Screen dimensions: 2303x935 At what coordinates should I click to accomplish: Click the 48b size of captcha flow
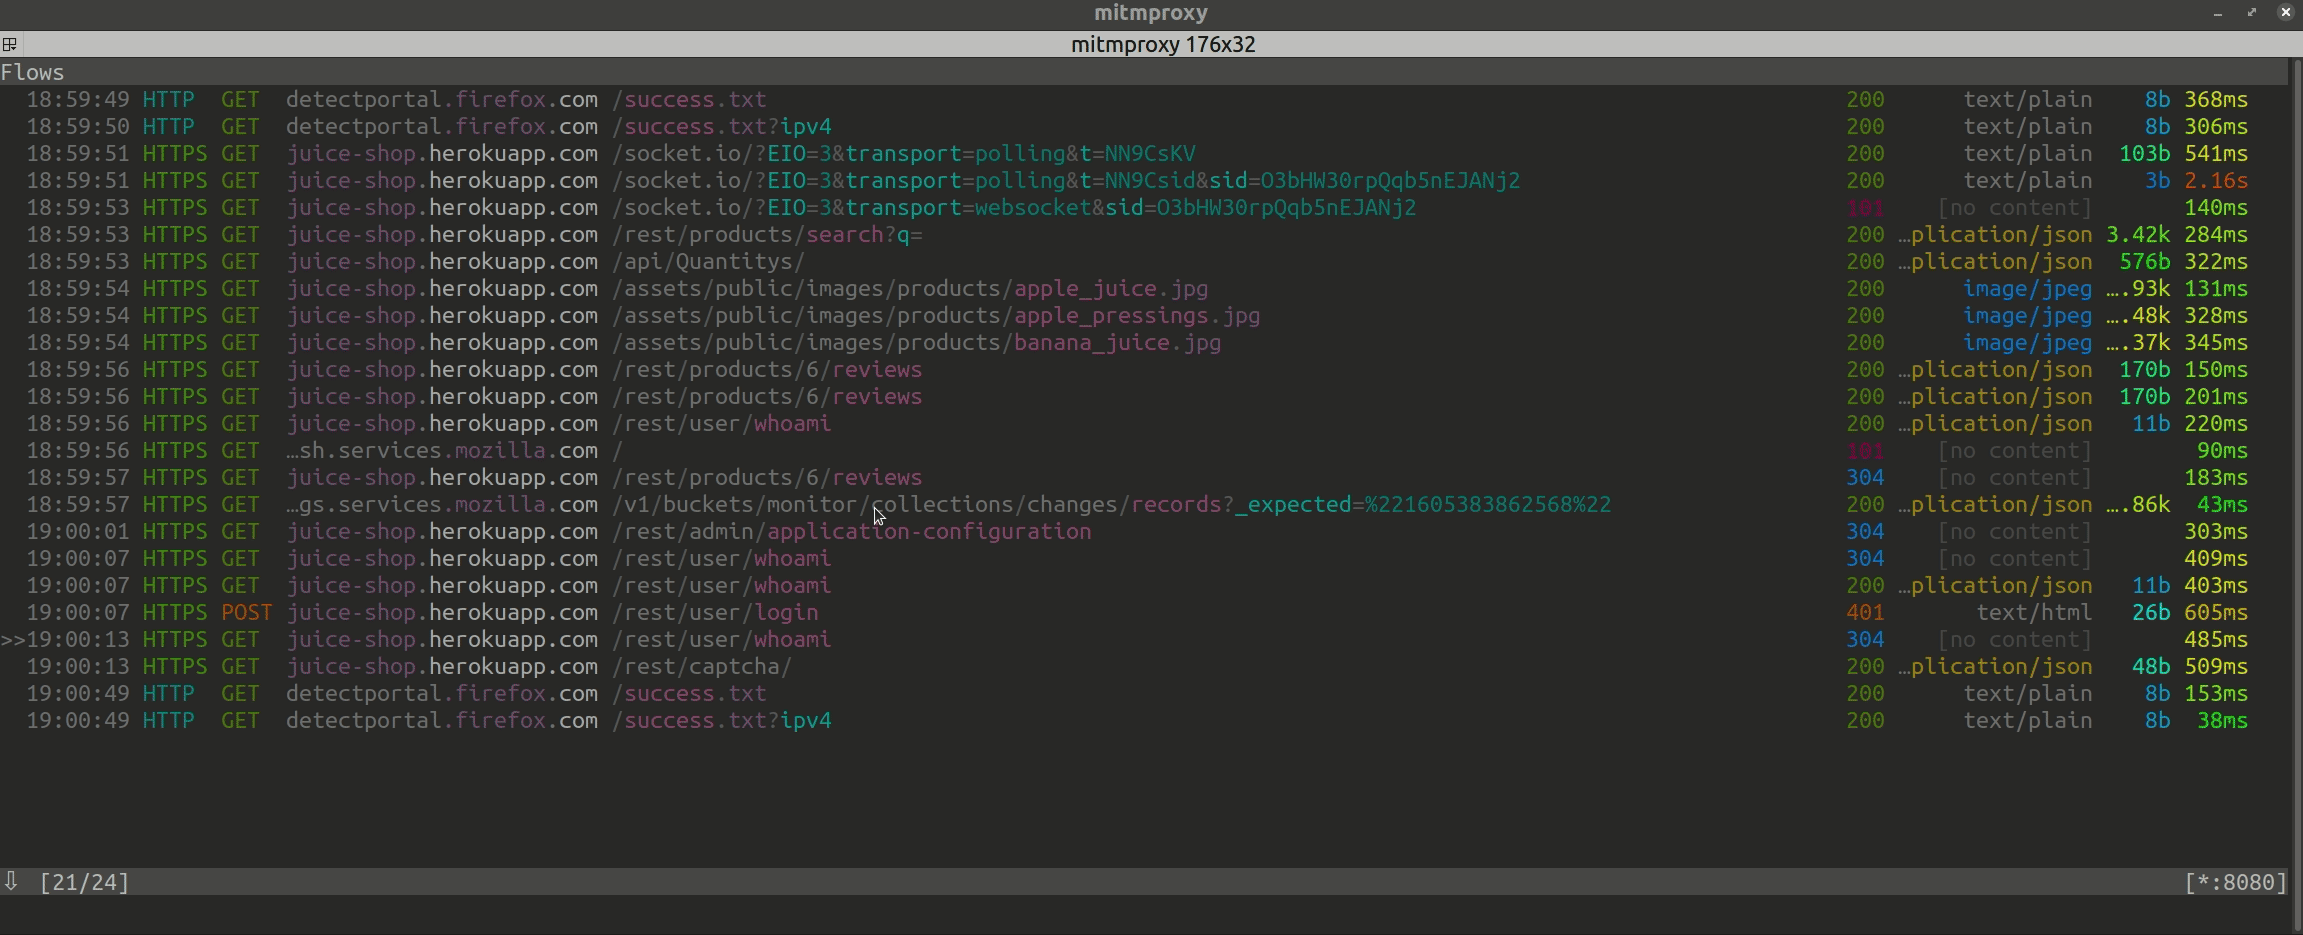(x=2151, y=666)
